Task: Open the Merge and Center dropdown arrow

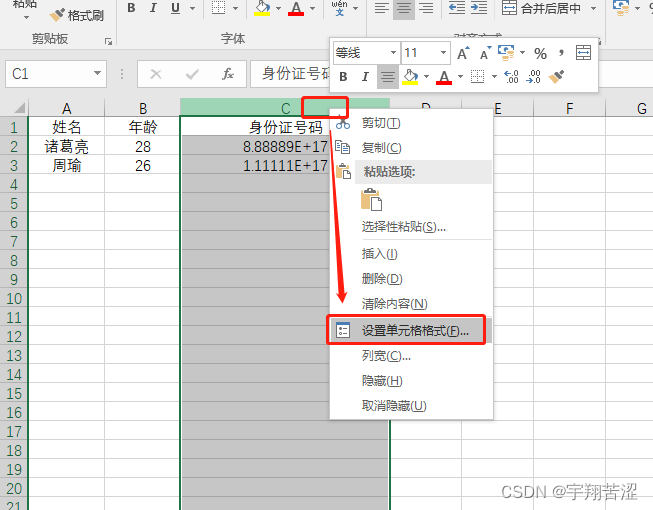Action: (x=593, y=8)
